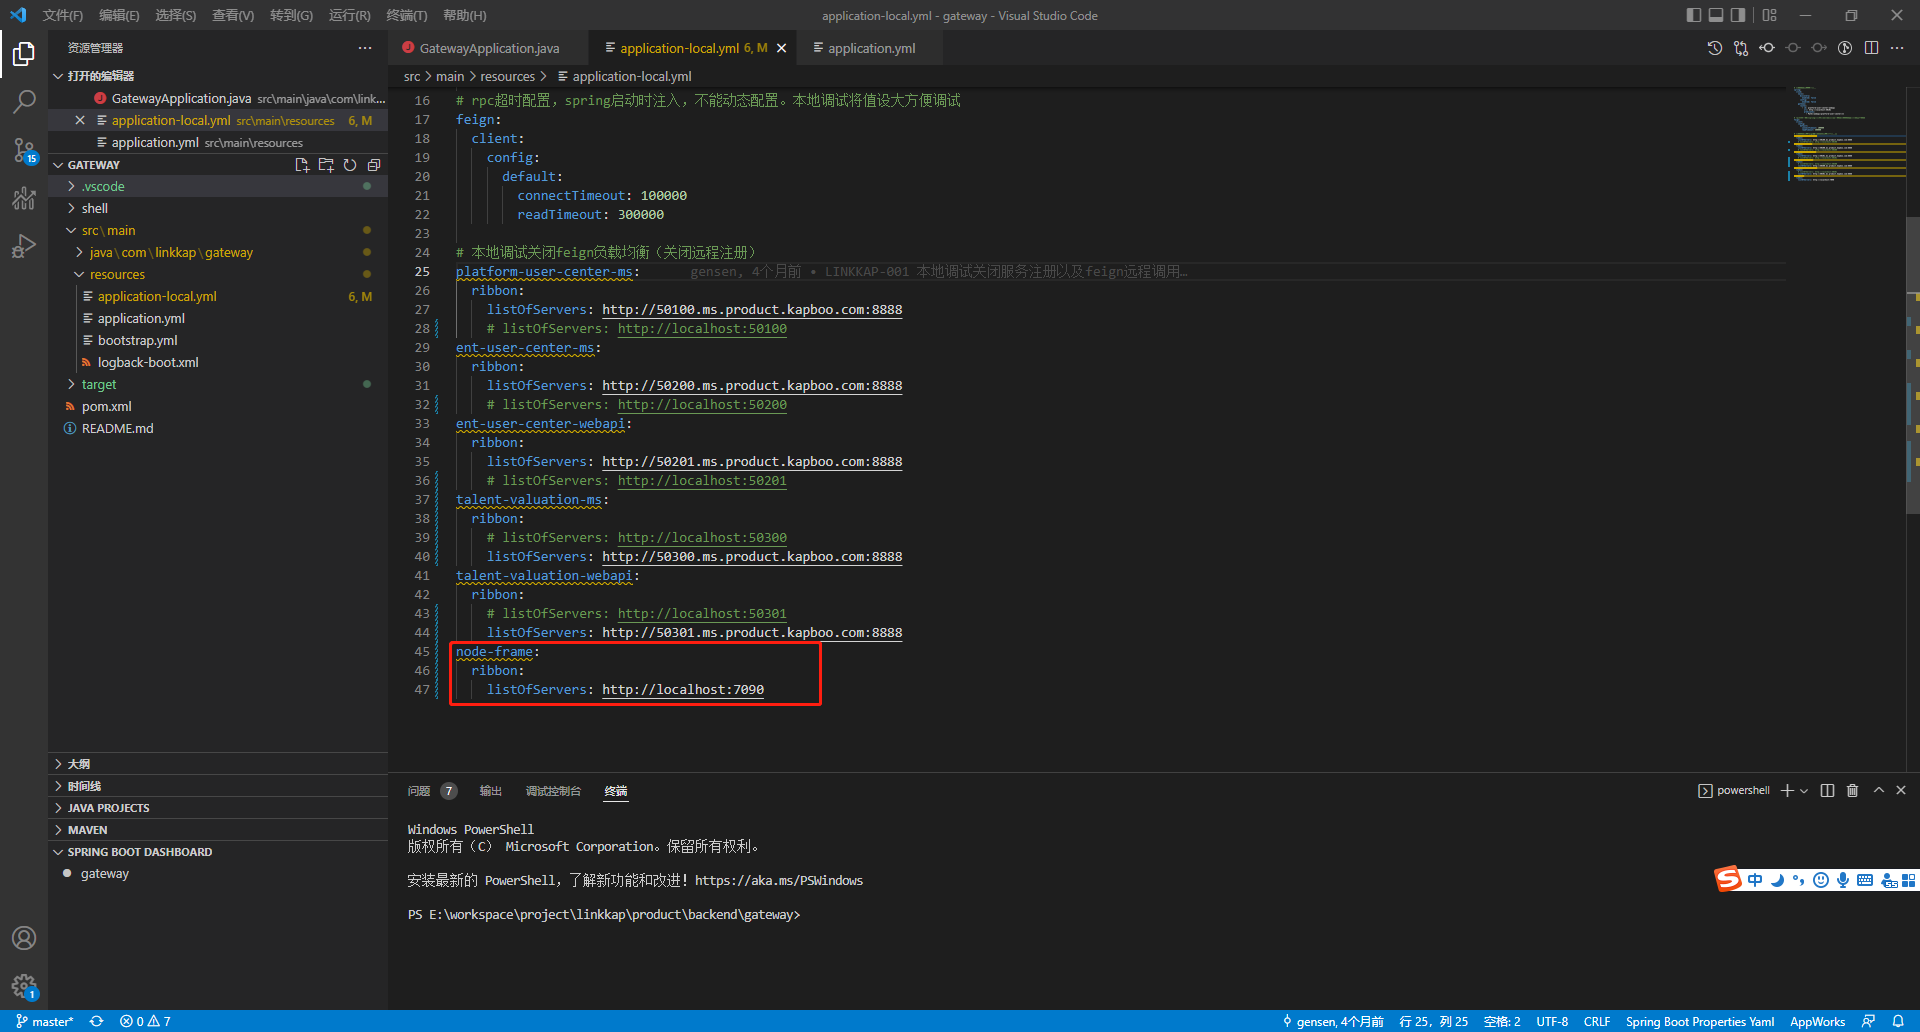Click the New Folder icon in GATEWAY header
Viewport: 1920px width, 1032px height.
(x=326, y=165)
